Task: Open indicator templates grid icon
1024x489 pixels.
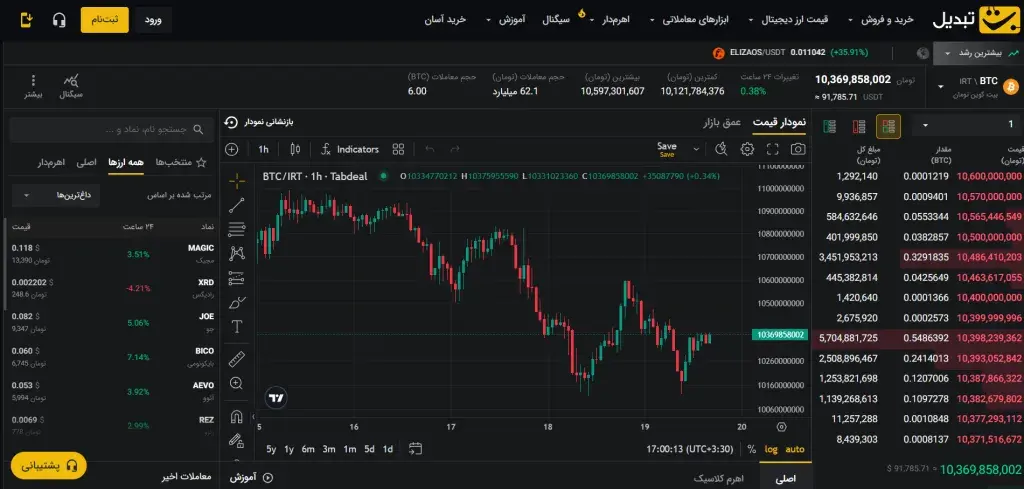Action: [398, 150]
